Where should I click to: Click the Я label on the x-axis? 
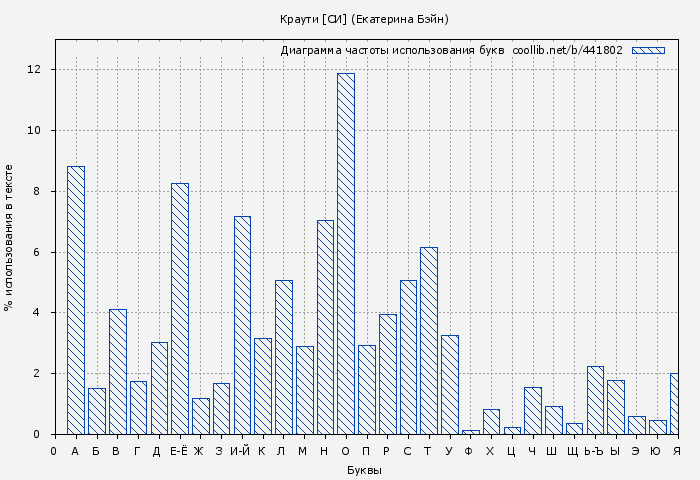(x=677, y=452)
